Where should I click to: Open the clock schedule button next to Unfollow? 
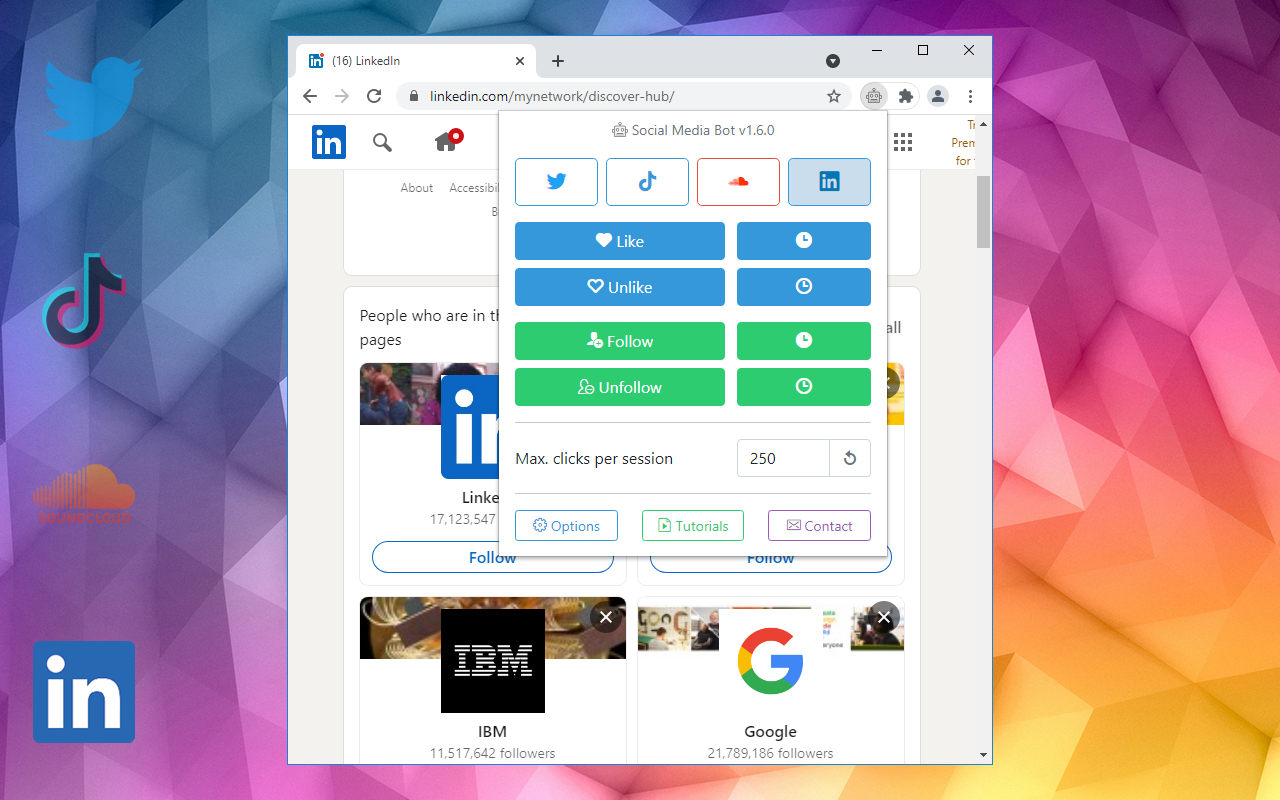pyautogui.click(x=803, y=387)
